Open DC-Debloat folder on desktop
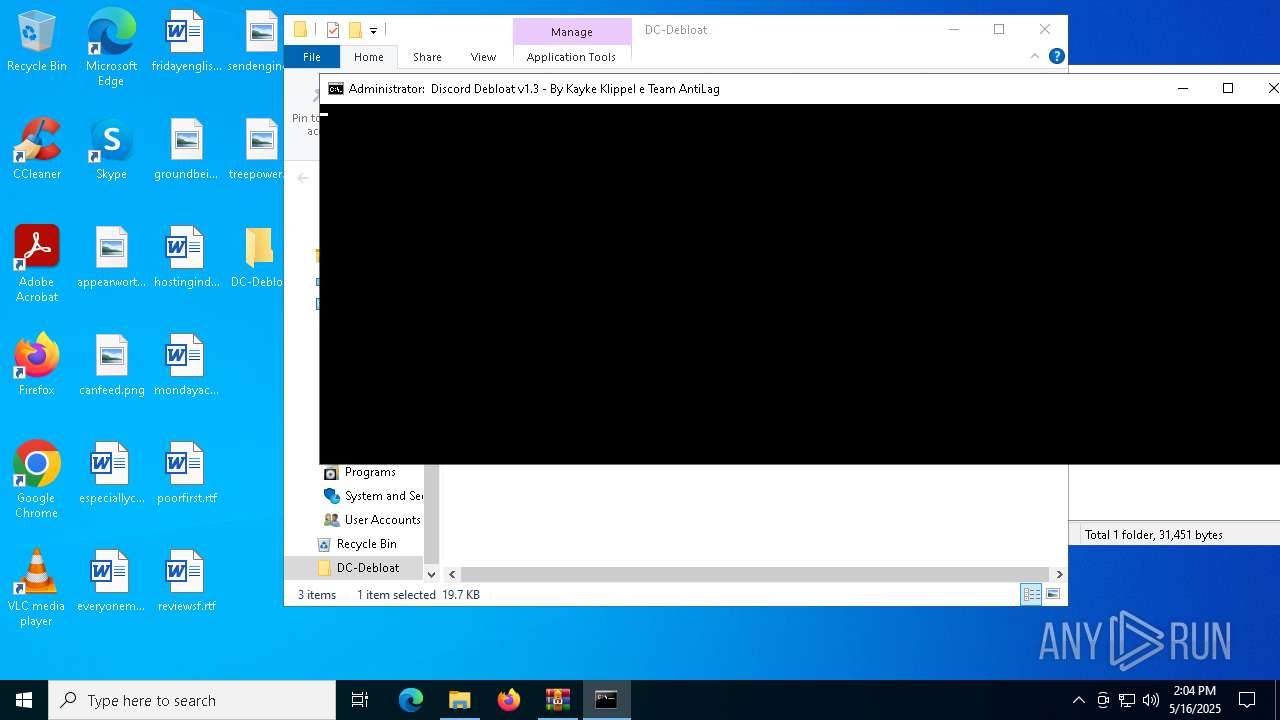Image resolution: width=1280 pixels, height=720 pixels. coord(258,257)
